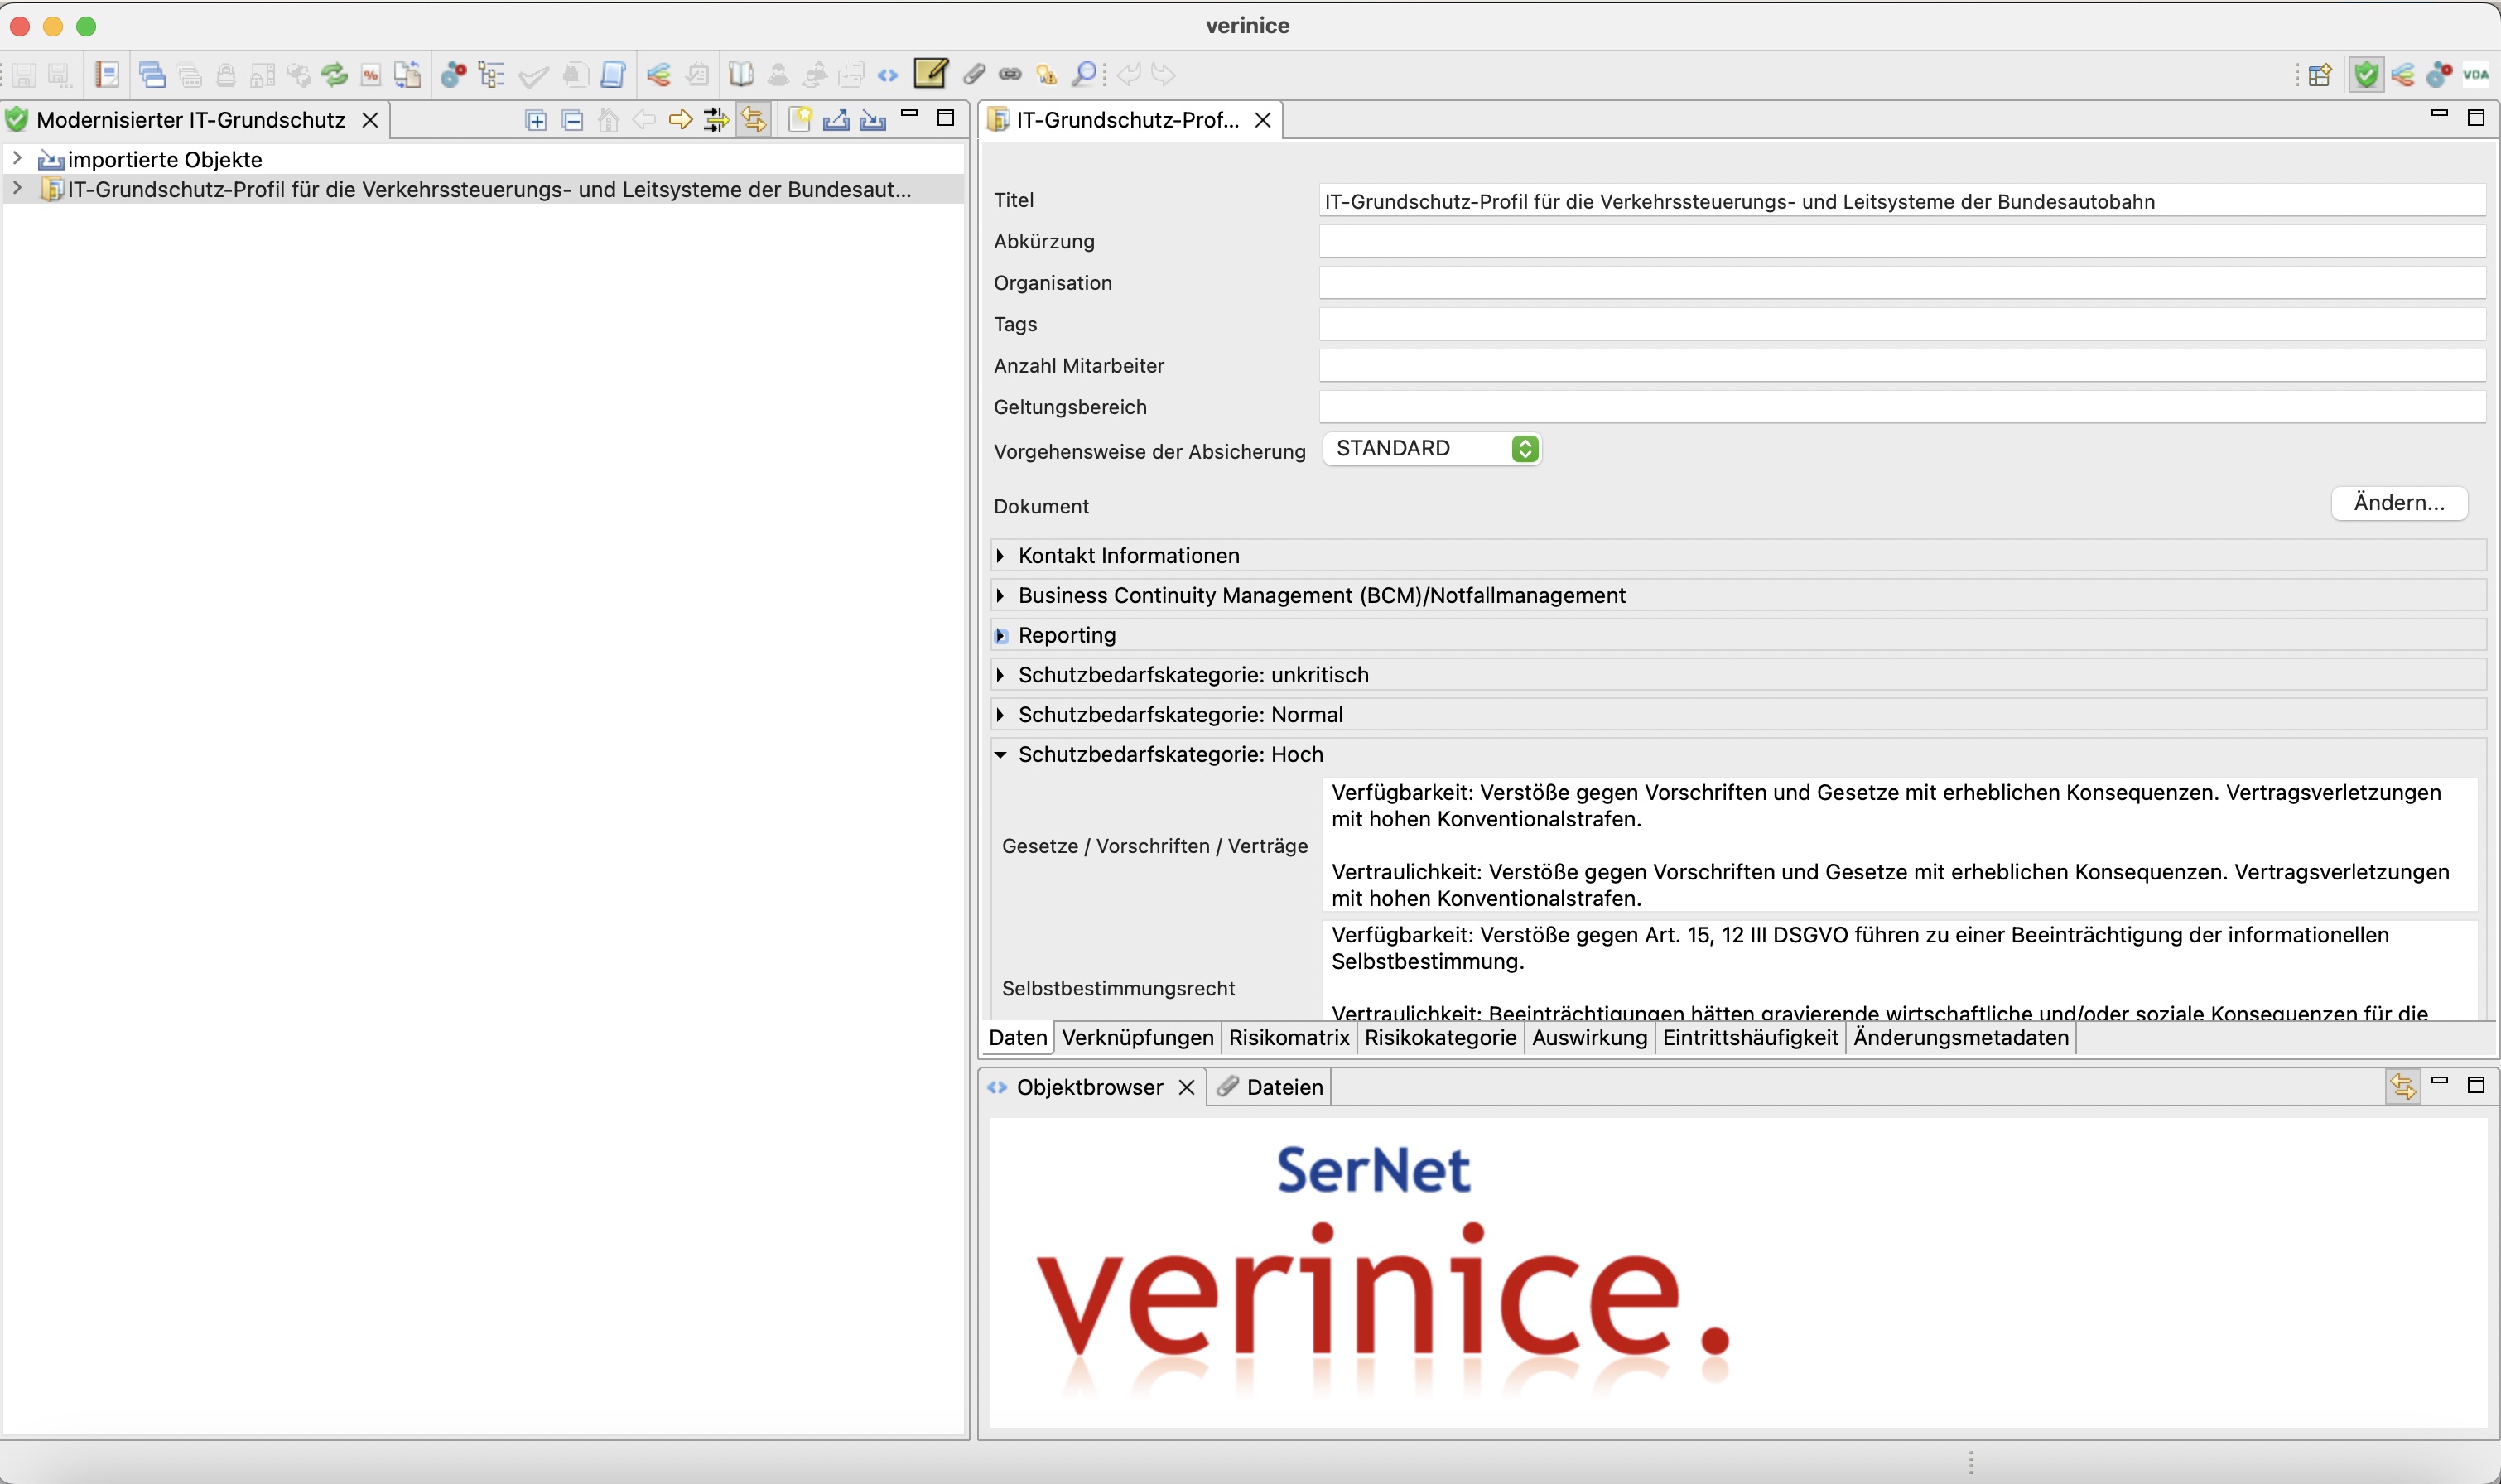This screenshot has width=2501, height=1484.
Task: Click into the Abkürzung input field
Action: [x=1902, y=241]
